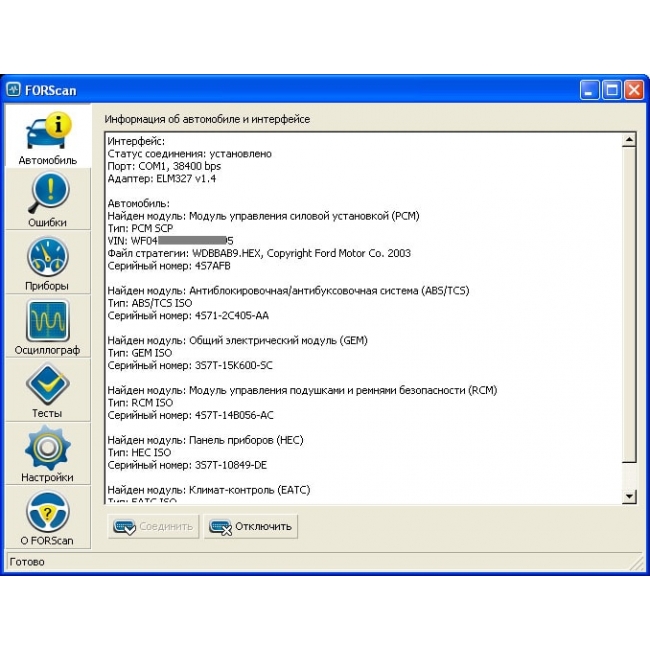Click the 'Автомобиль:' heading in the info text
Viewport: 650px width, 650px height.
pos(138,204)
